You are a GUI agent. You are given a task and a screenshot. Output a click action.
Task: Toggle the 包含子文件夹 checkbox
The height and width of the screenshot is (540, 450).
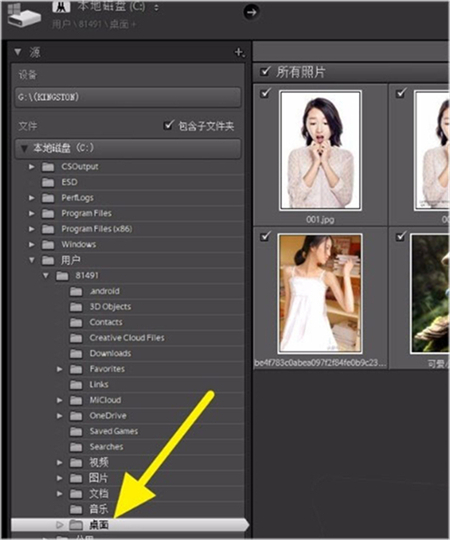tap(168, 125)
